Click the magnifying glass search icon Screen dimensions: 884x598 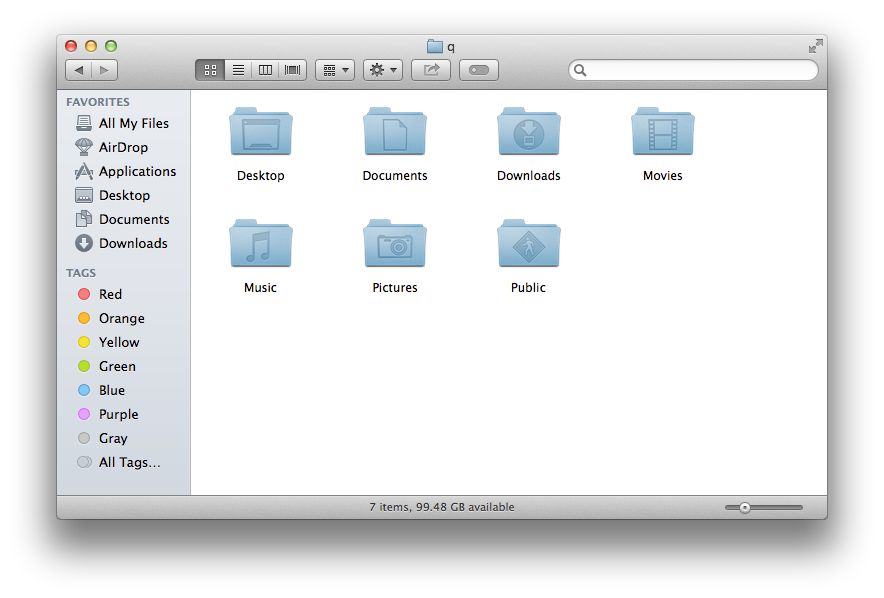pyautogui.click(x=580, y=70)
